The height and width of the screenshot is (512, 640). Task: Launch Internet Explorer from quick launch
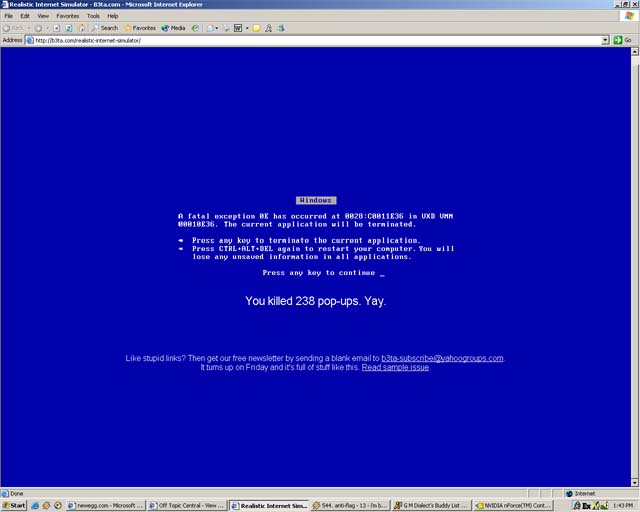click(35, 505)
